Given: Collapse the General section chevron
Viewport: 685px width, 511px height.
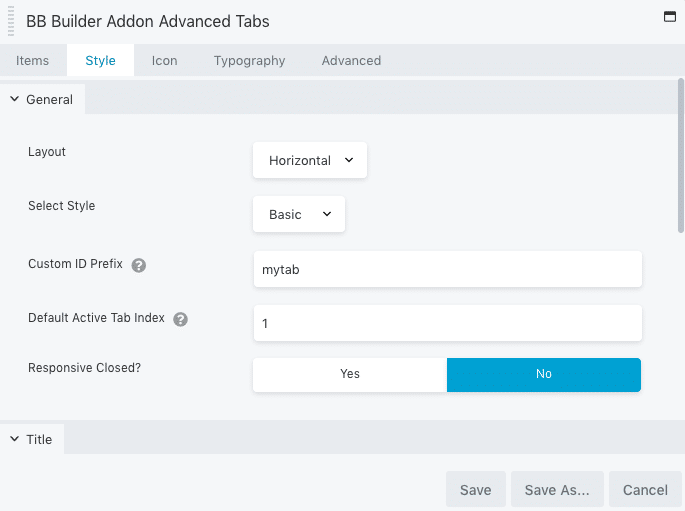Looking at the screenshot, I should [14, 99].
